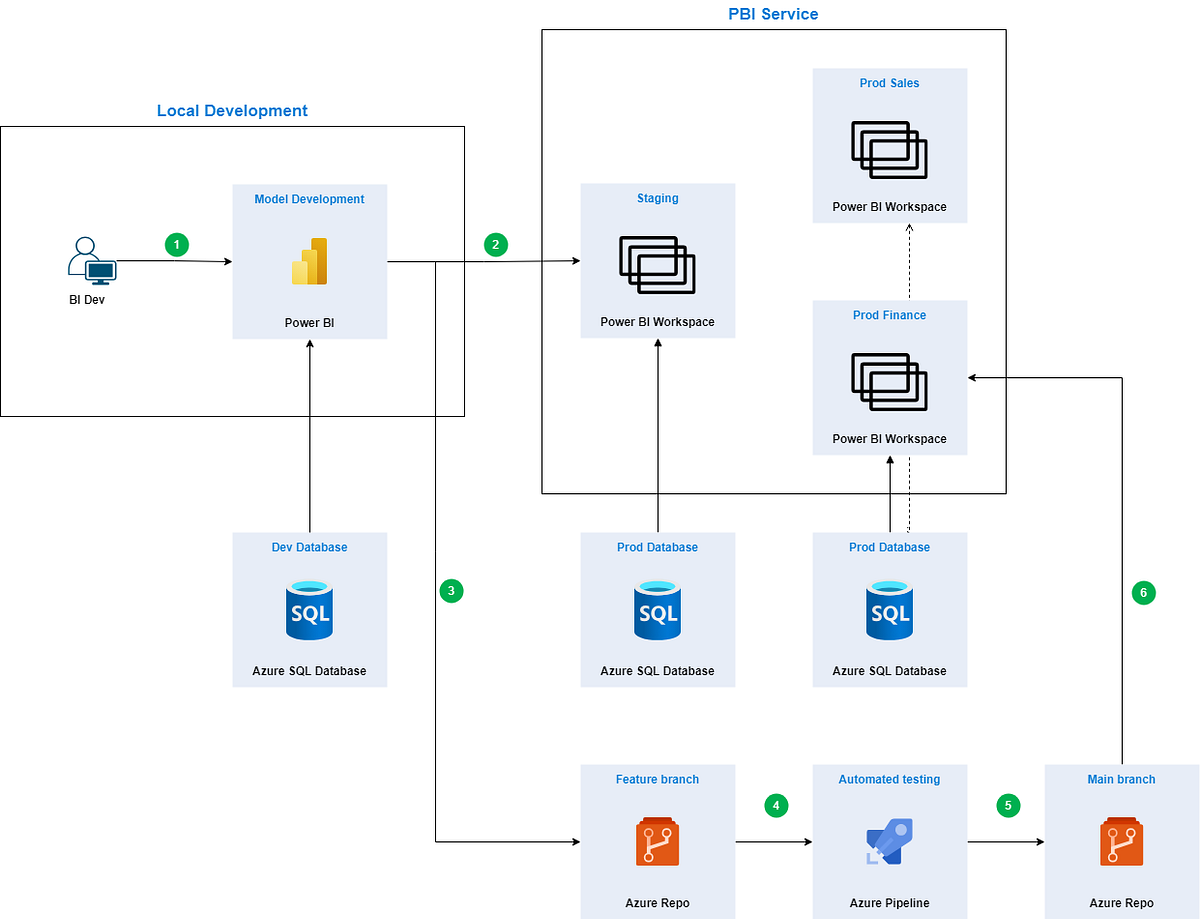Select the SQL icon under Prod Finance workspace
The height and width of the screenshot is (919, 1200).
point(889,611)
